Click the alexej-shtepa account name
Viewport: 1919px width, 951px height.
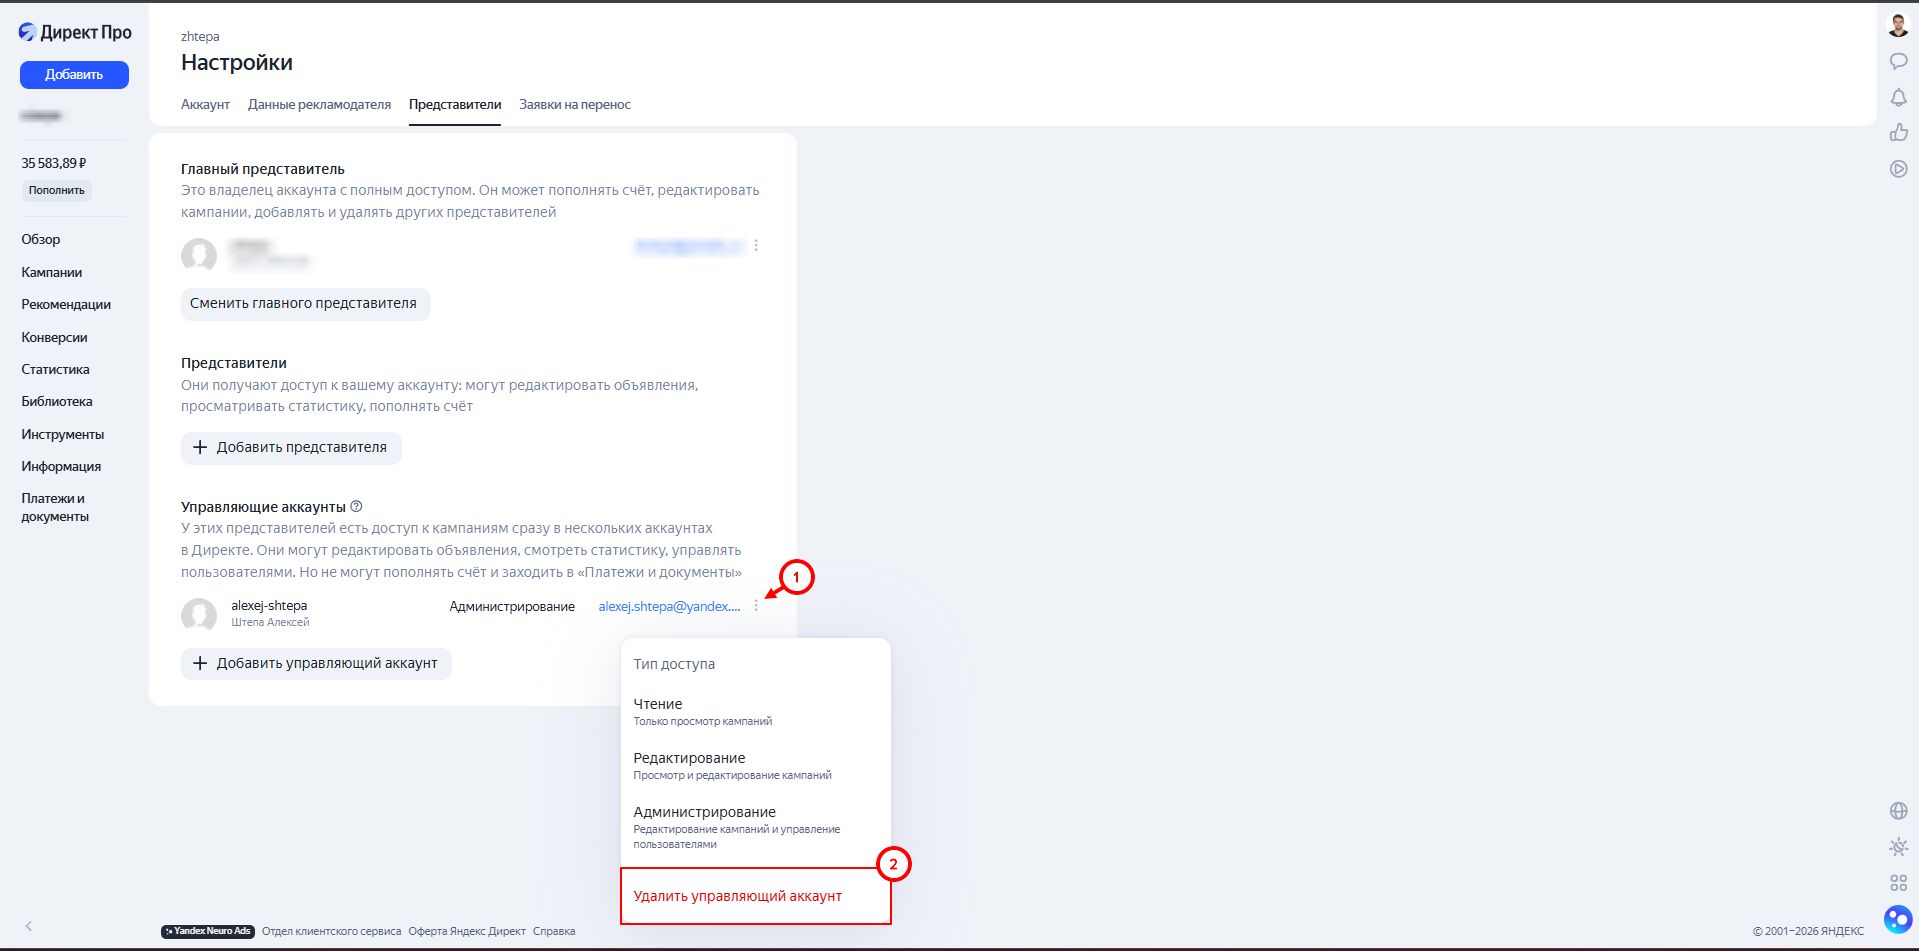[269, 605]
